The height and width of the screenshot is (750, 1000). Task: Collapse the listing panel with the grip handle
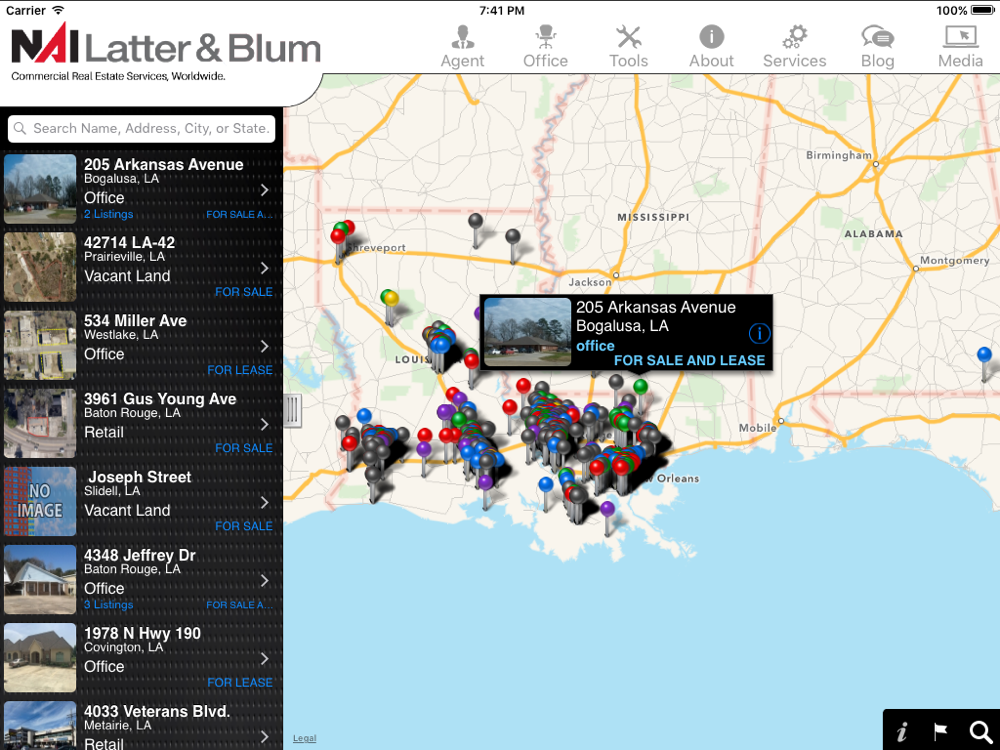tap(292, 410)
